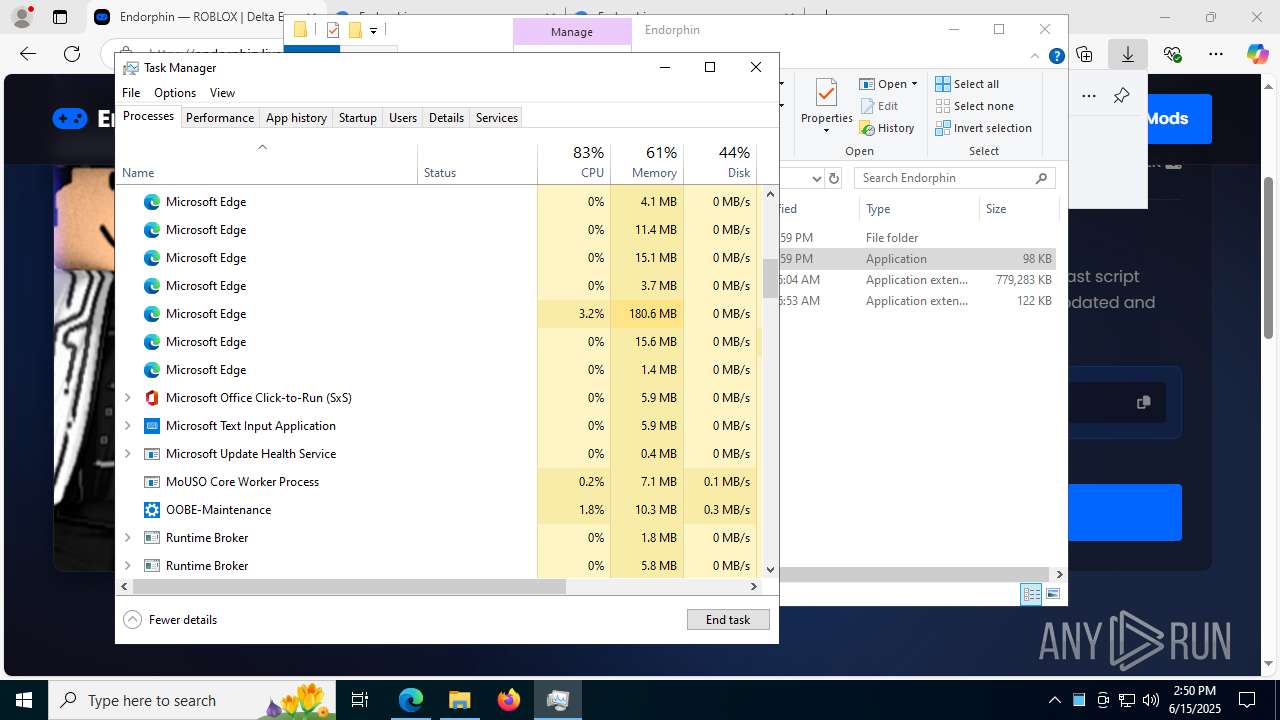Sort Explorer files by Type column
Image resolution: width=1280 pixels, height=720 pixels.
[x=919, y=209]
